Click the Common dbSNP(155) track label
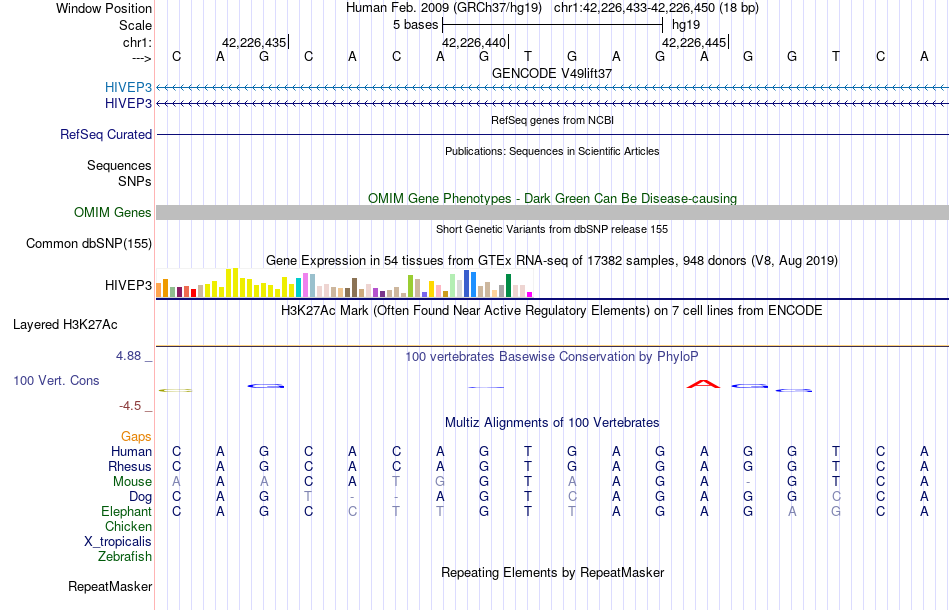Viewport: 950px width, 610px height. click(x=88, y=244)
